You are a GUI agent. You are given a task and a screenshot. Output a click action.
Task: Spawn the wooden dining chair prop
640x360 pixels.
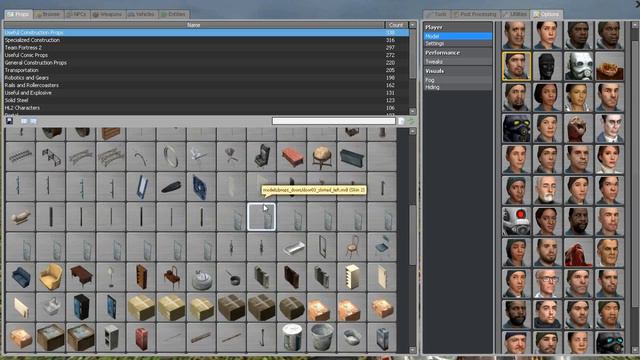click(352, 247)
